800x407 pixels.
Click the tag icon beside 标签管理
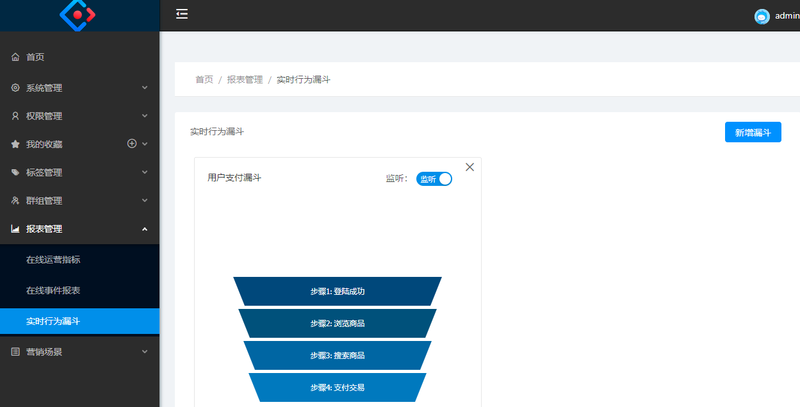point(15,172)
